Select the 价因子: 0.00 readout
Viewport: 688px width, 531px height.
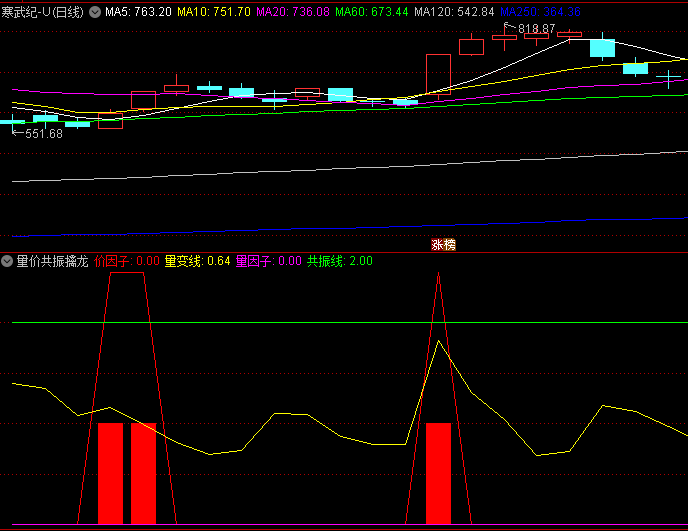click(x=127, y=262)
